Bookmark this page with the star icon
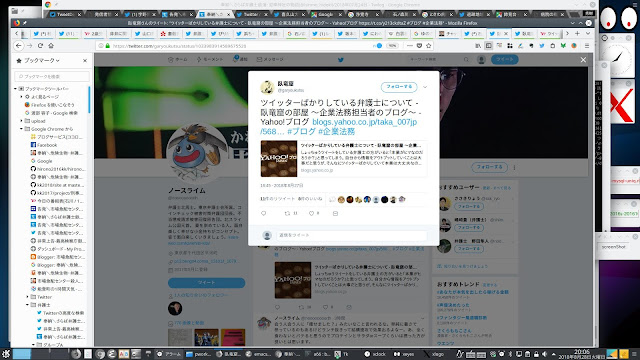640x360 pixels. (x=429, y=46)
